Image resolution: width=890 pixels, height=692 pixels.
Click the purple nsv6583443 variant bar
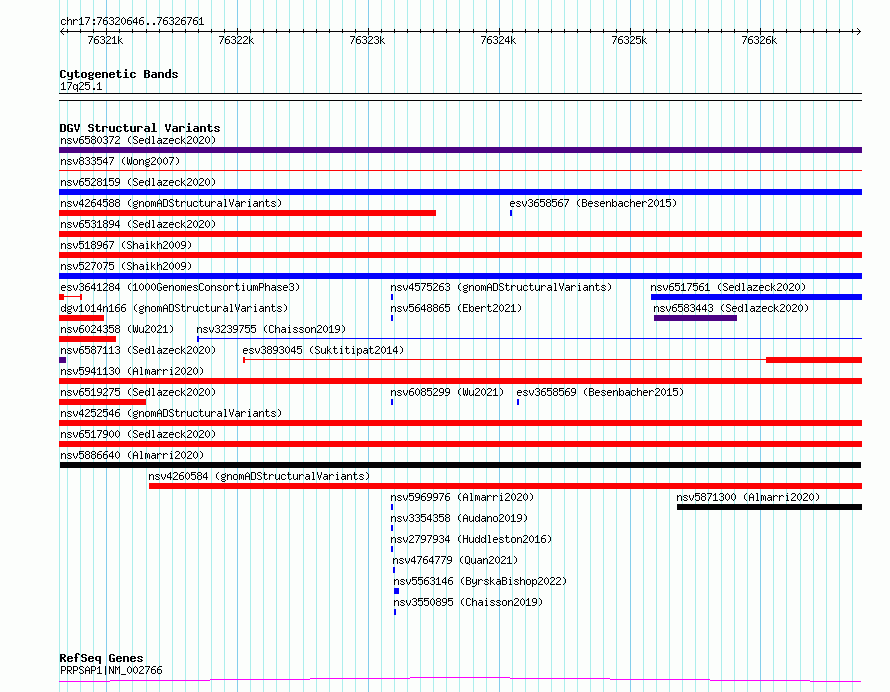695,318
